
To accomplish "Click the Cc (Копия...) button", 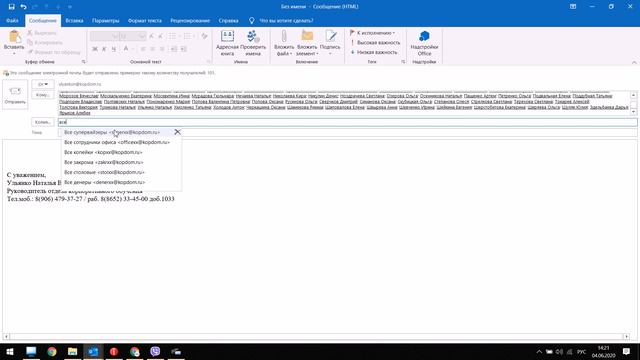I will coord(43,122).
